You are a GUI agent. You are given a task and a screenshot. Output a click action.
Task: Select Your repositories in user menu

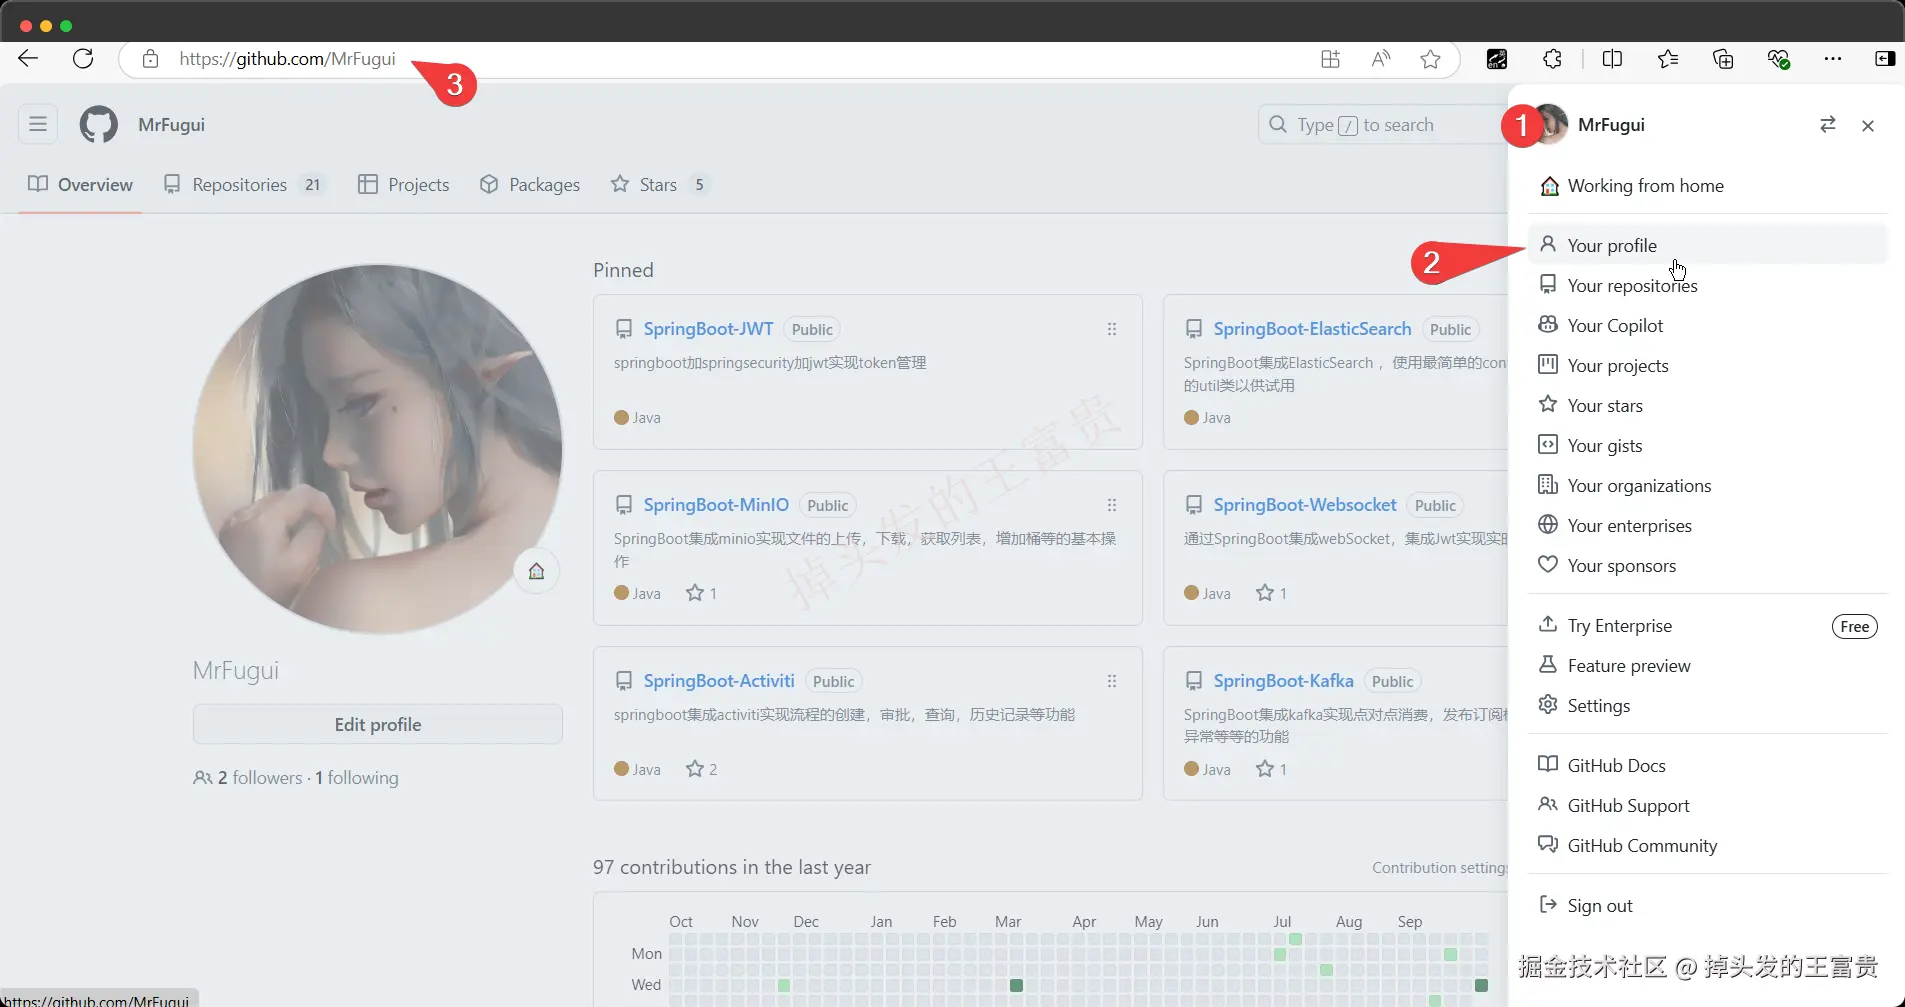(x=1707, y=285)
